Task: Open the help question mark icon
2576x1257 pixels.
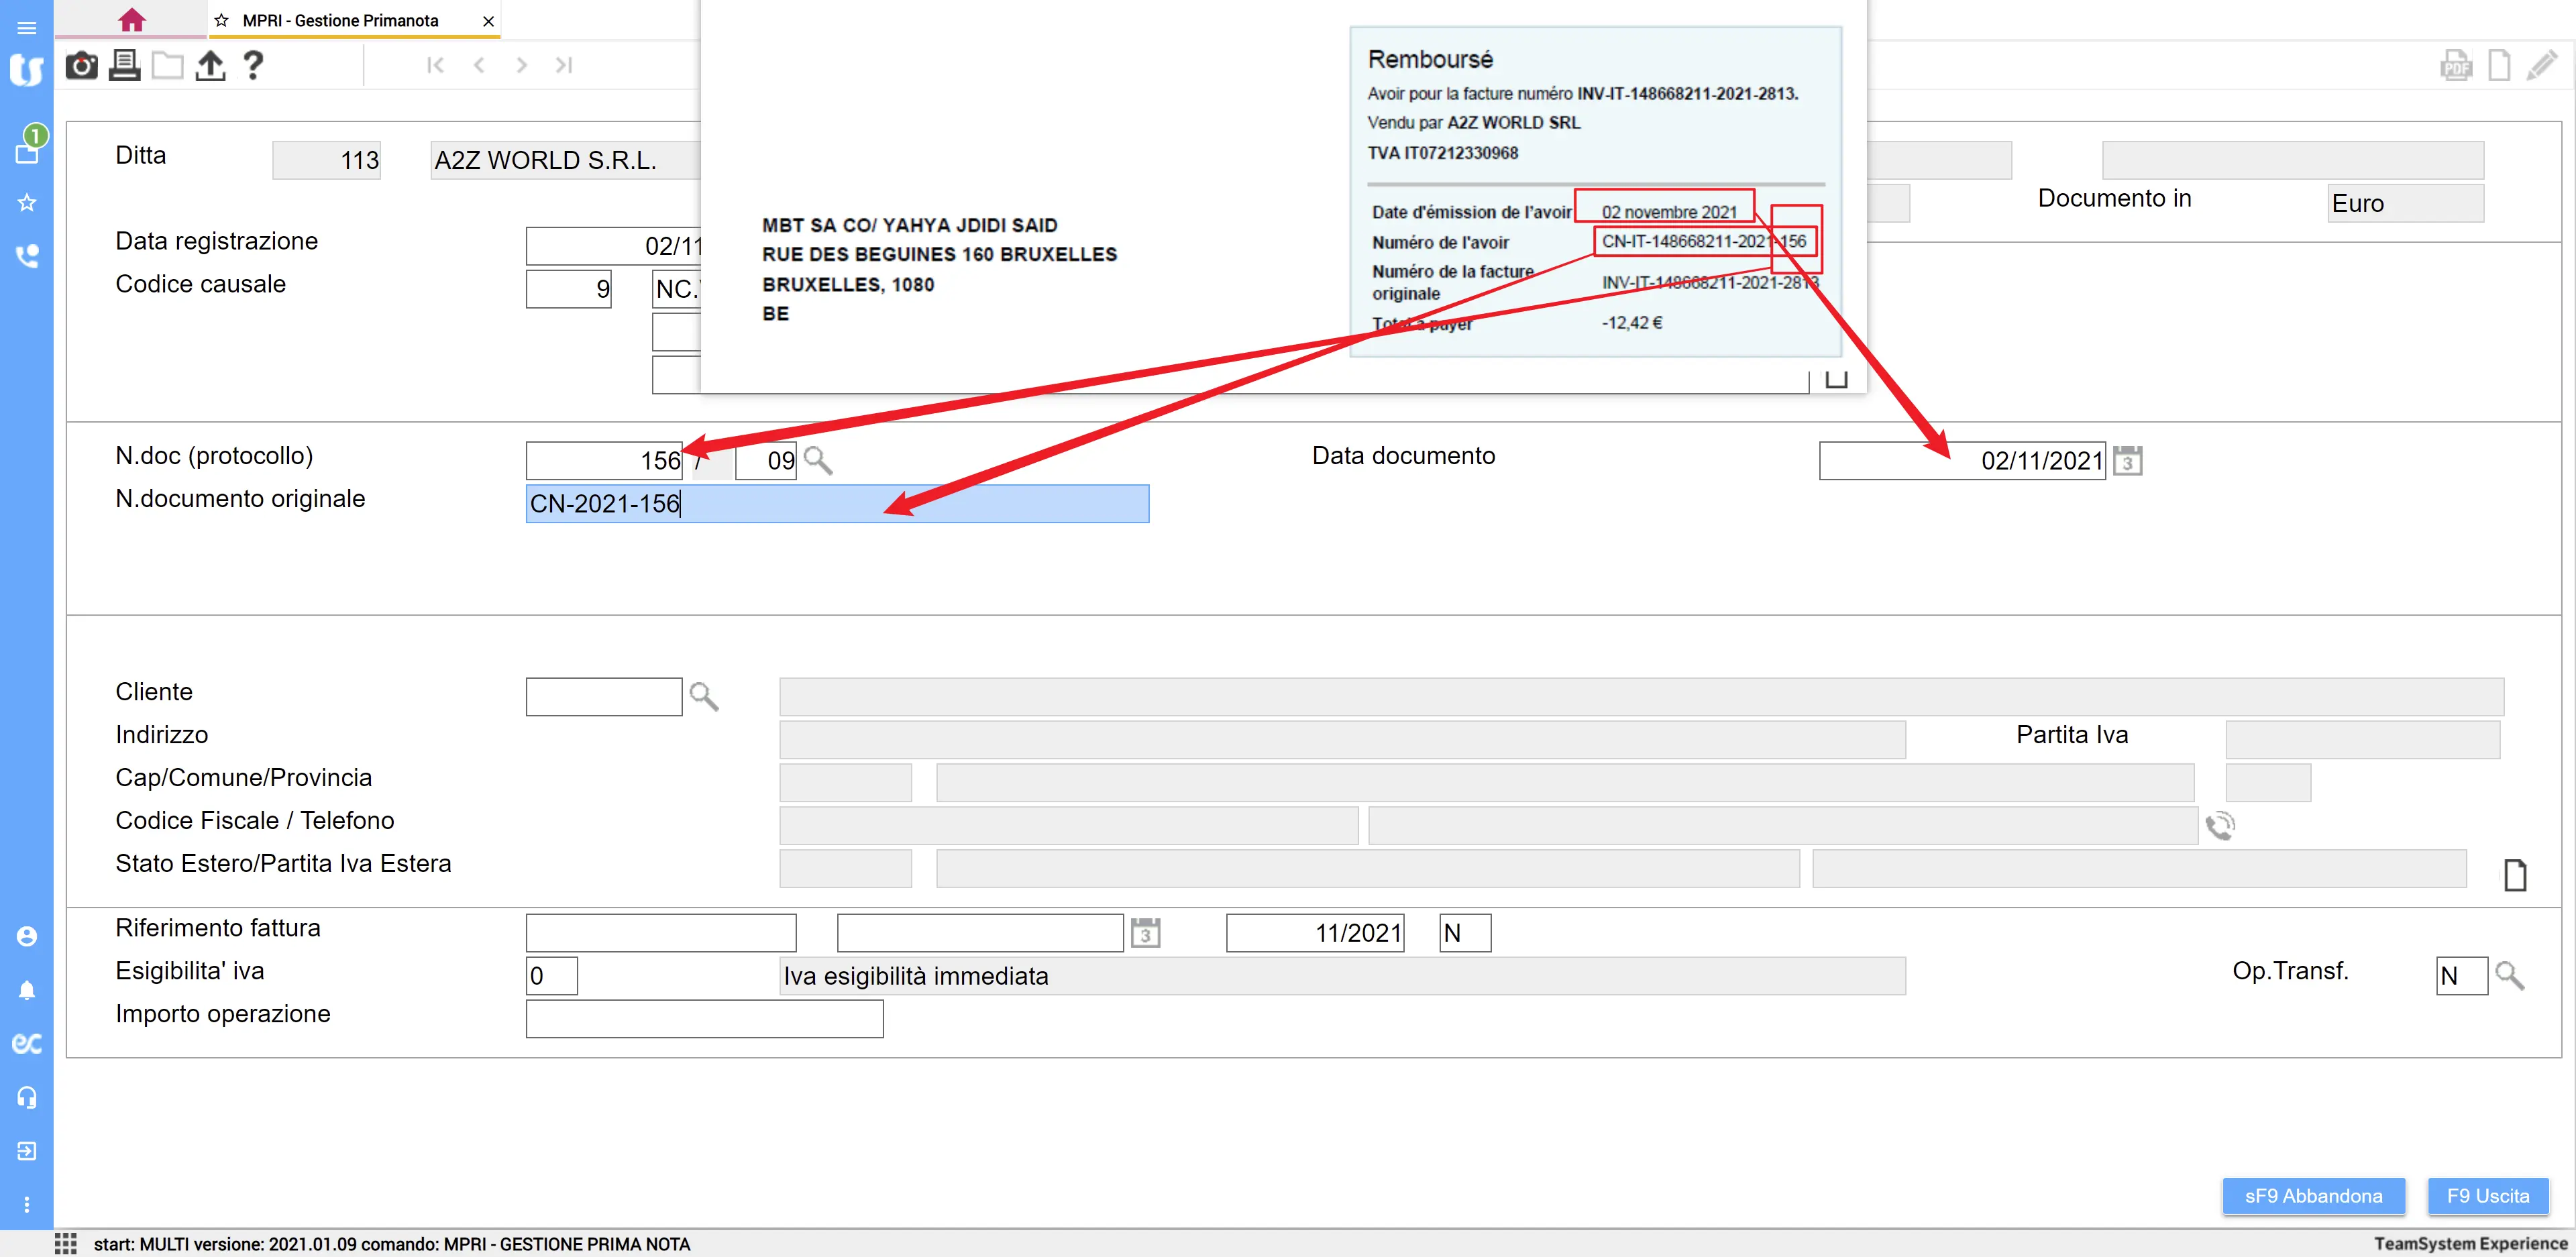Action: pyautogui.click(x=253, y=66)
